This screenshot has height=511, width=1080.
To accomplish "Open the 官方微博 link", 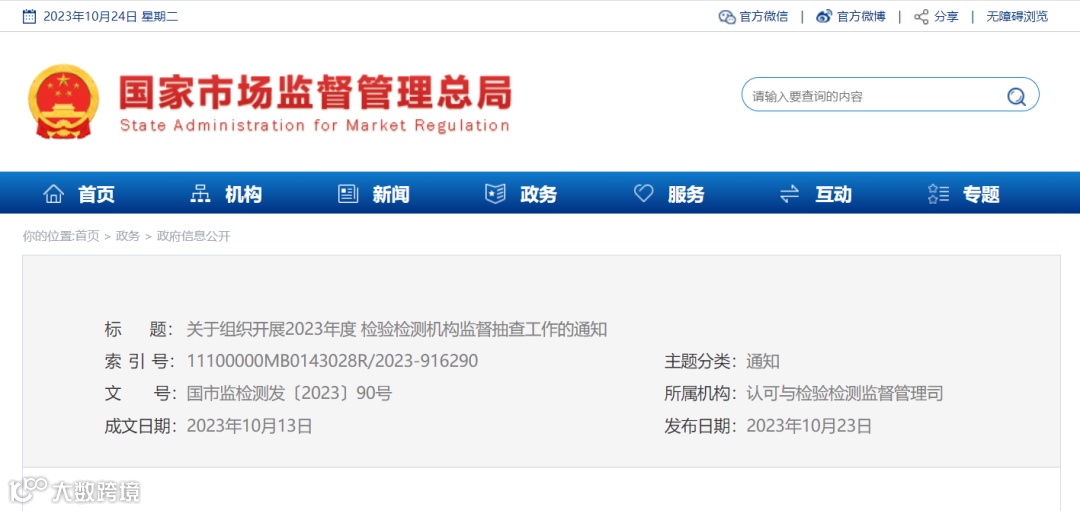I will [x=862, y=17].
